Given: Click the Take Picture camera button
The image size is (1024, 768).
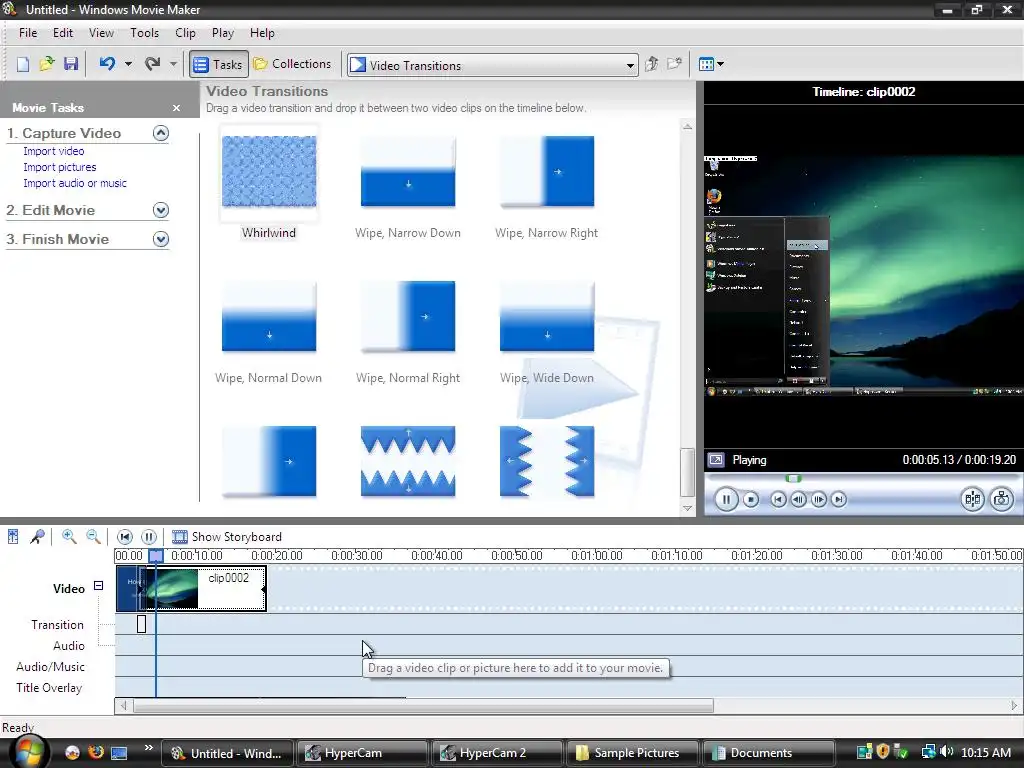Looking at the screenshot, I should pos(1002,500).
